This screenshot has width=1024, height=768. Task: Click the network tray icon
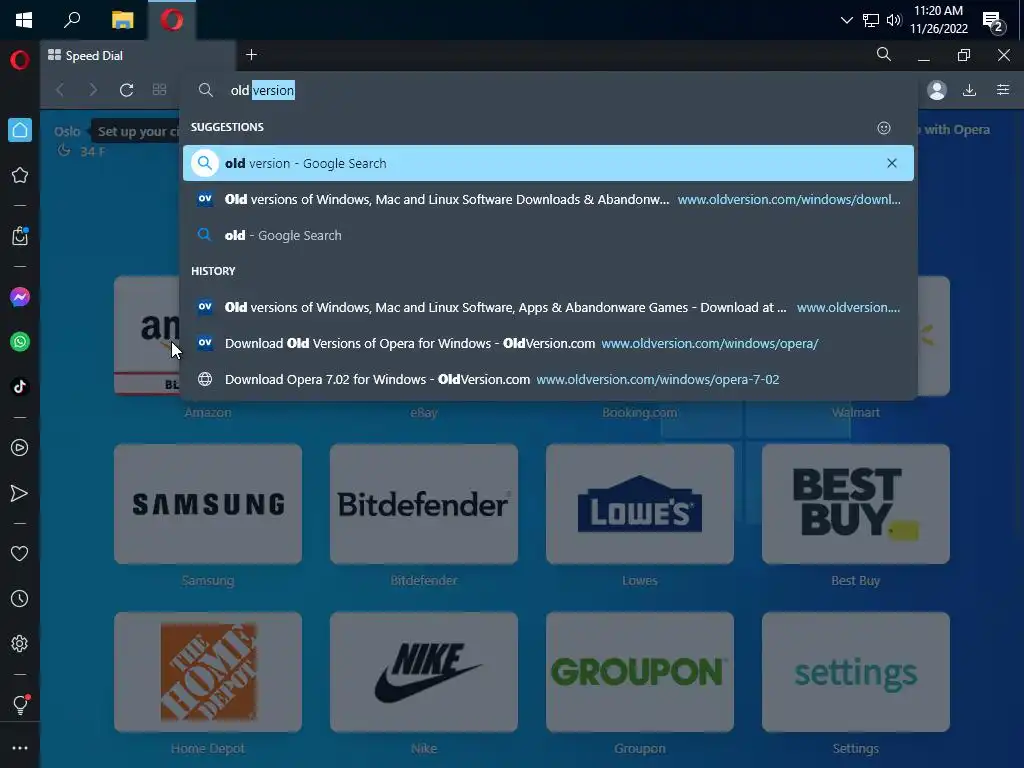871,20
